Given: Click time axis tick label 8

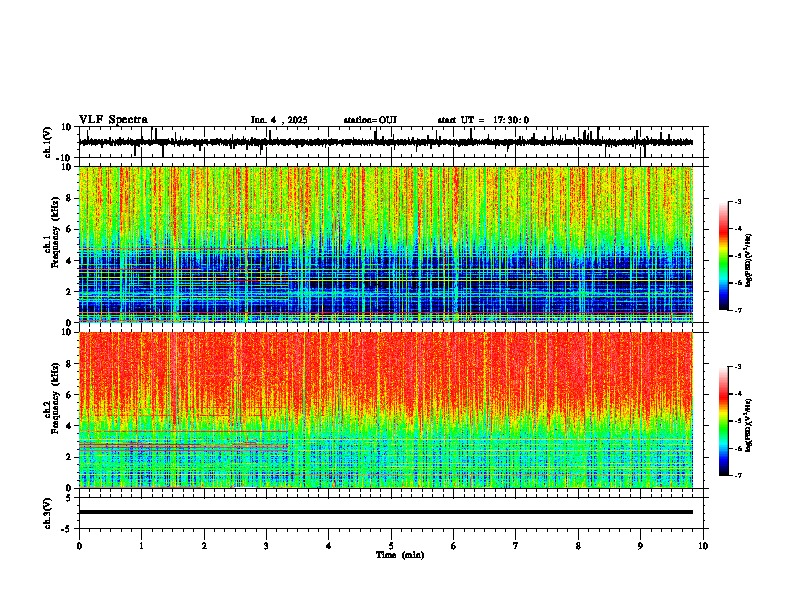Looking at the screenshot, I should click(578, 546).
